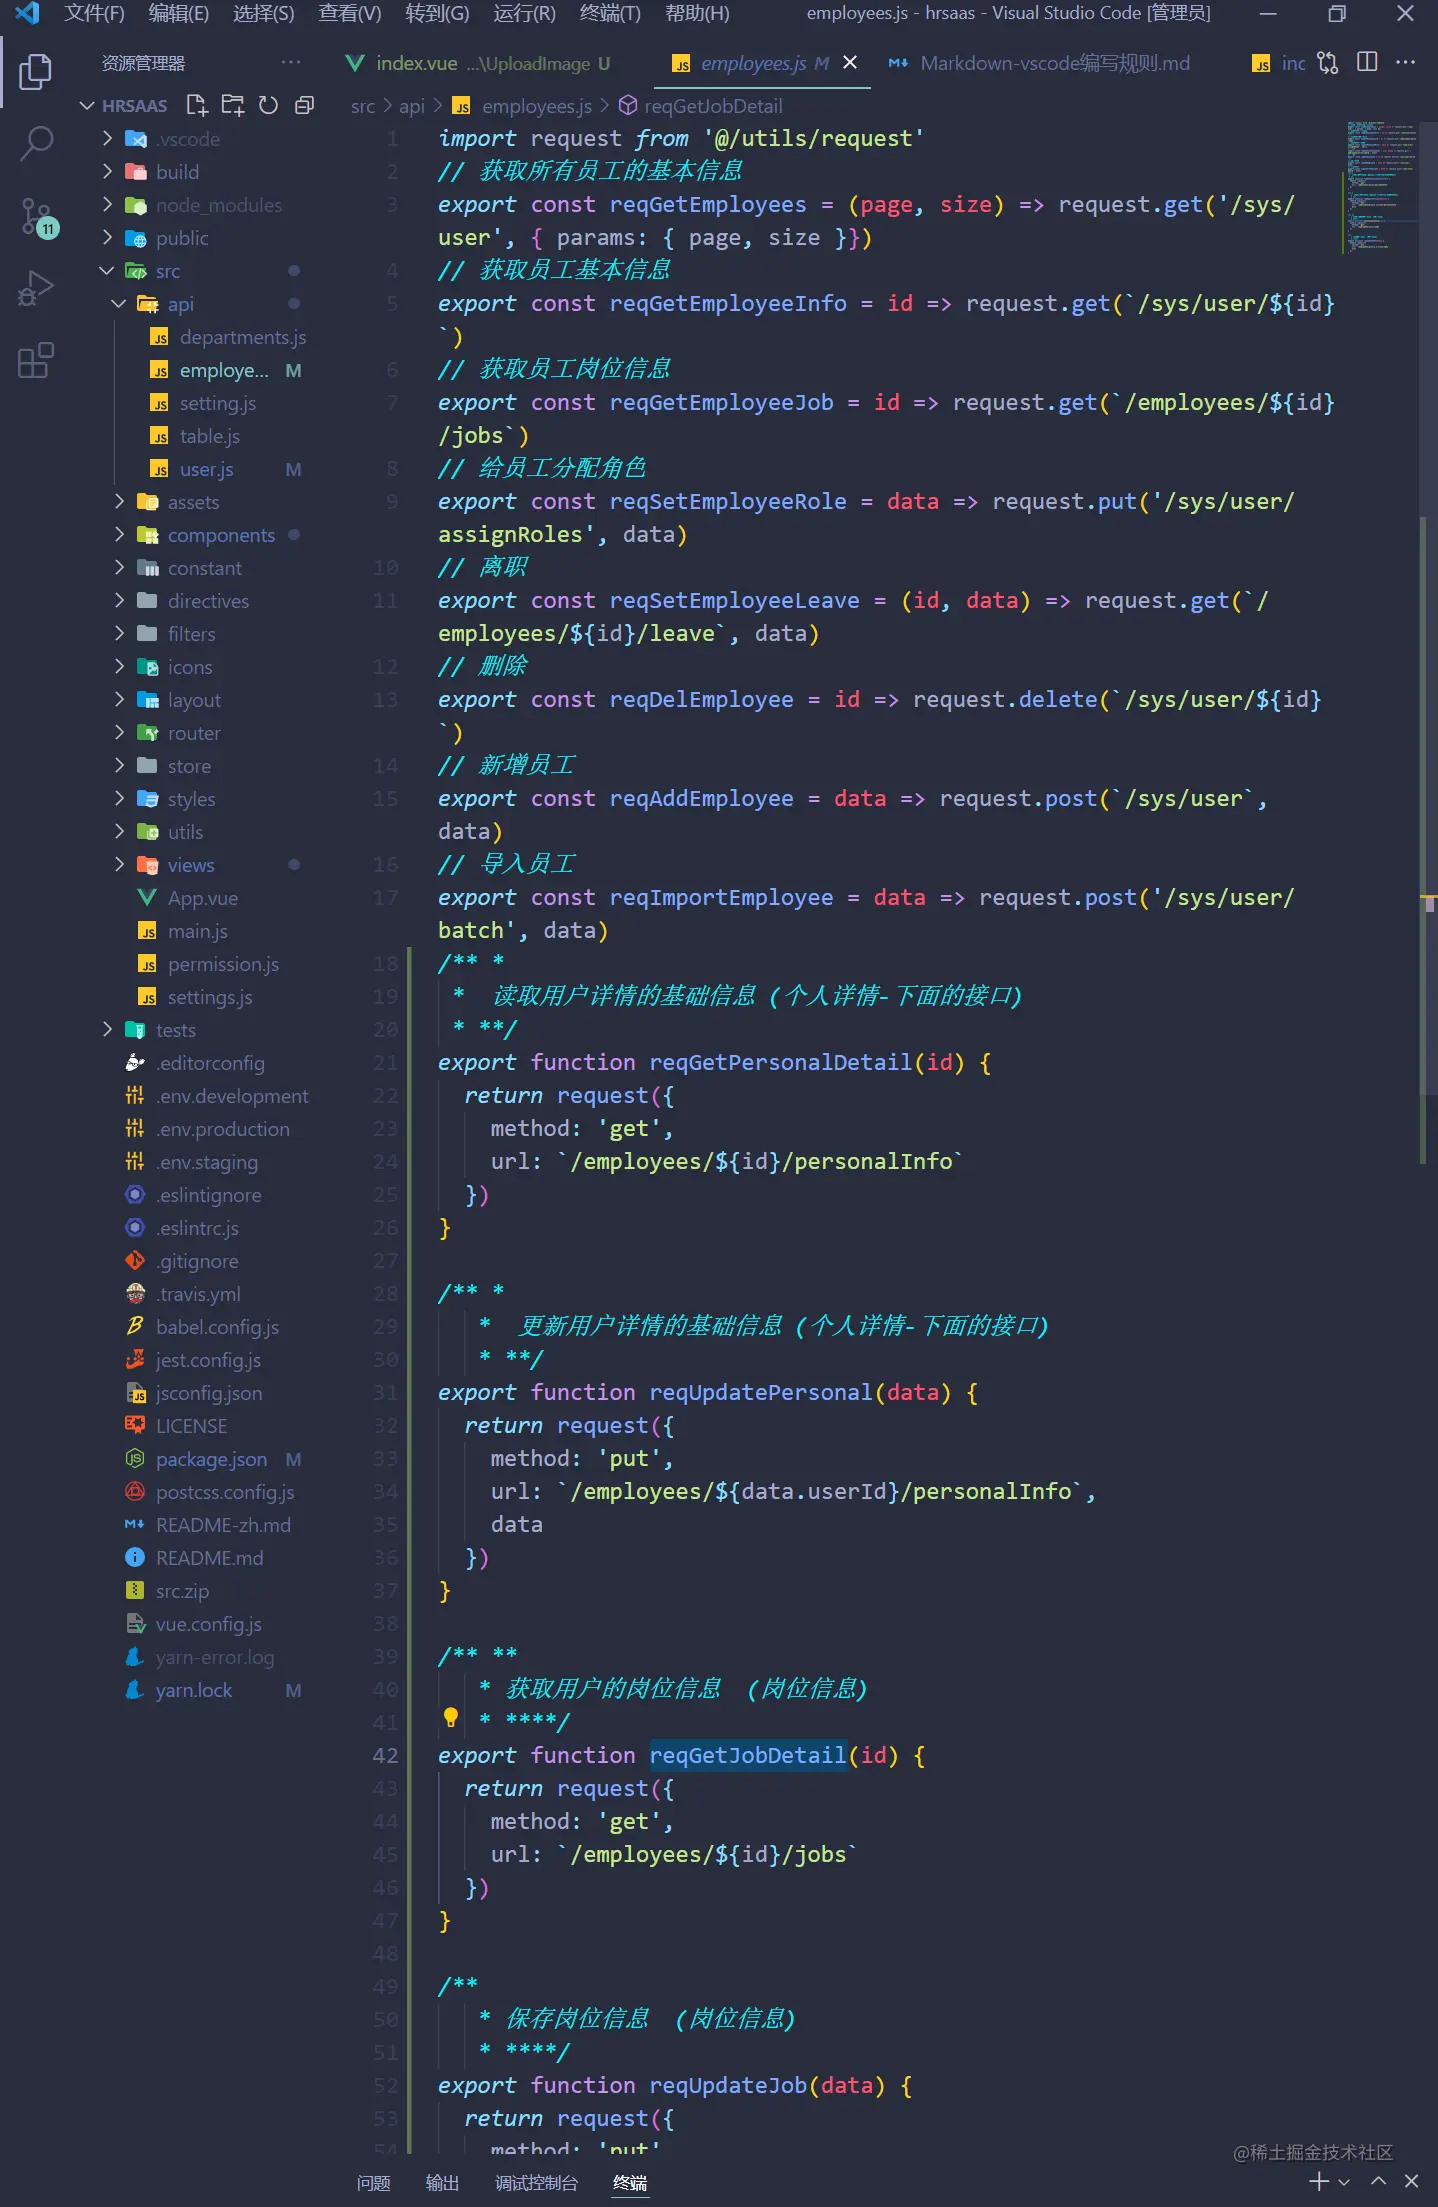Open yarn.lock file

[194, 1690]
